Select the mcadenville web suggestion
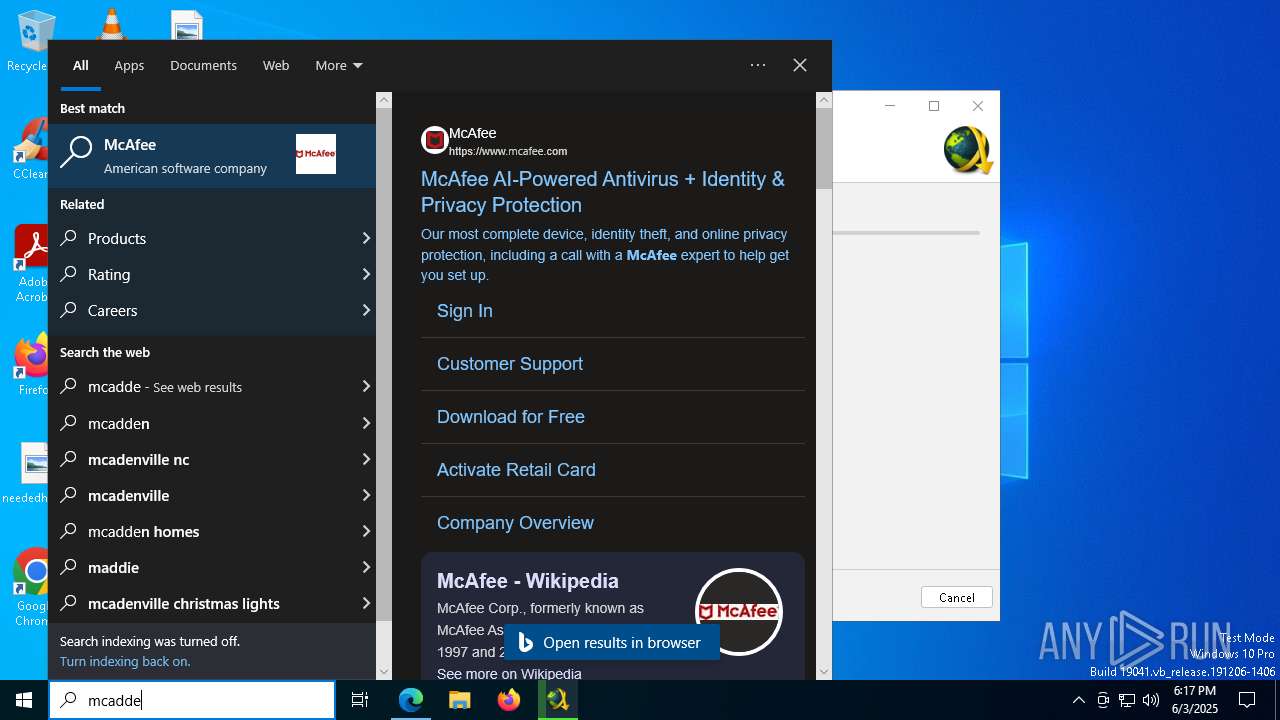Image resolution: width=1280 pixels, height=720 pixels. point(212,495)
